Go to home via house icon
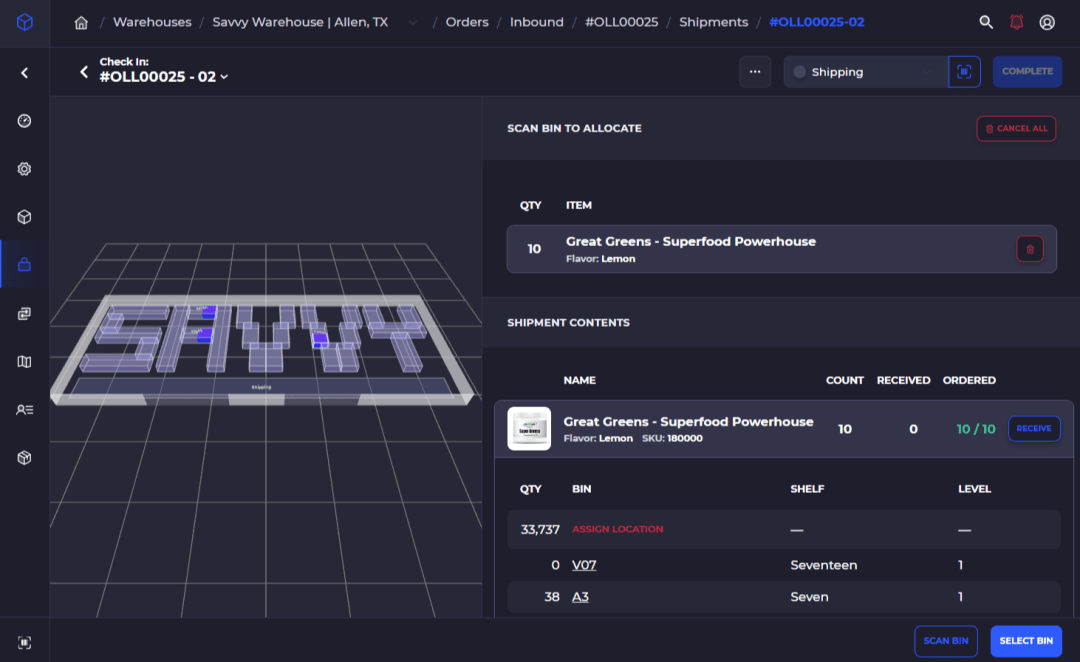This screenshot has height=662, width=1080. (x=81, y=23)
